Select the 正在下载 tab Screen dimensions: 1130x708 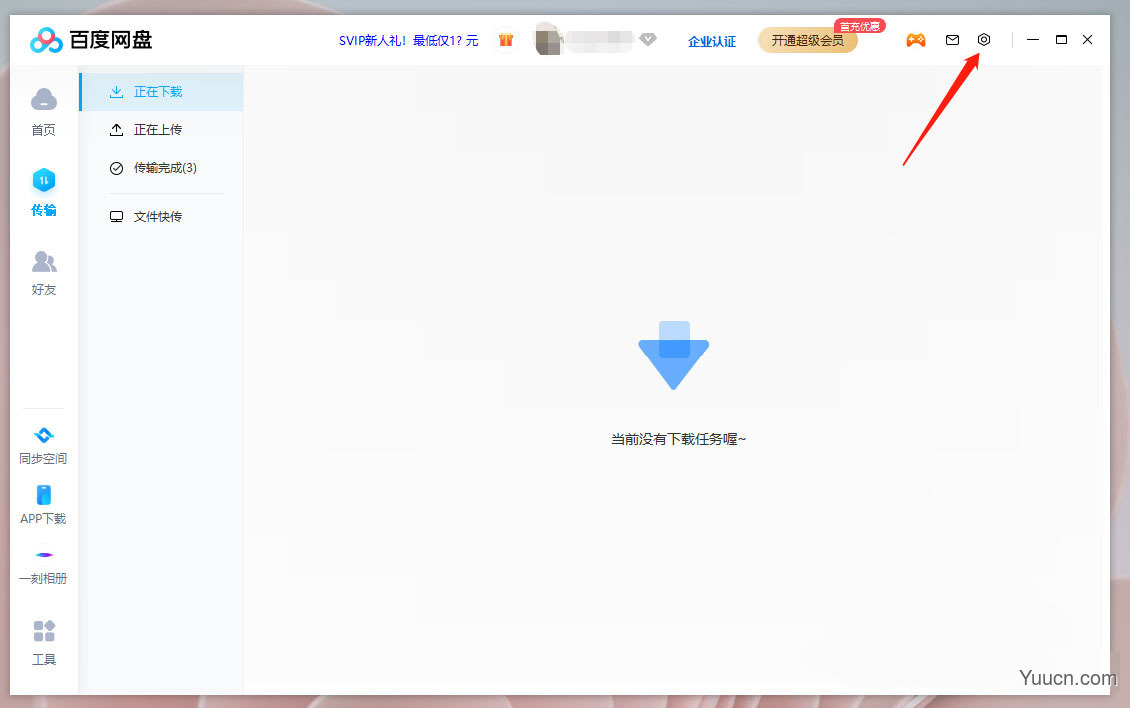click(x=161, y=92)
